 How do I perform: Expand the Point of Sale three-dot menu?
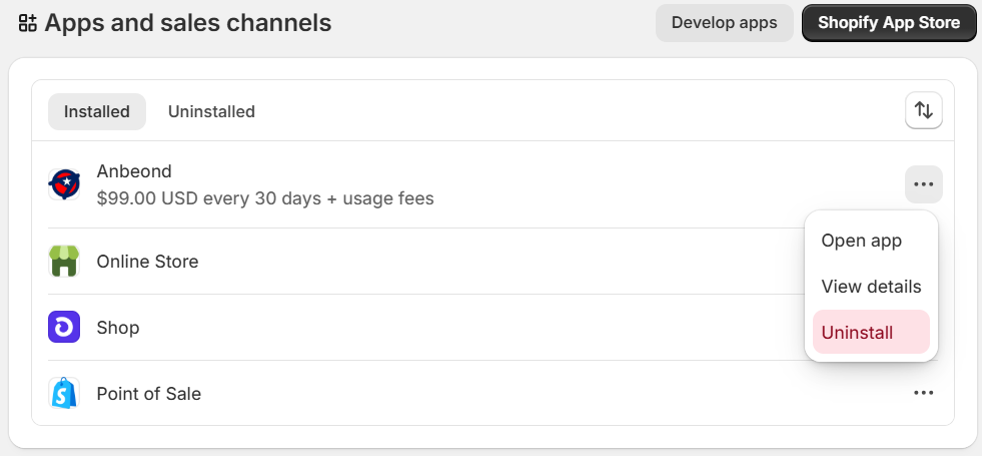coord(923,393)
